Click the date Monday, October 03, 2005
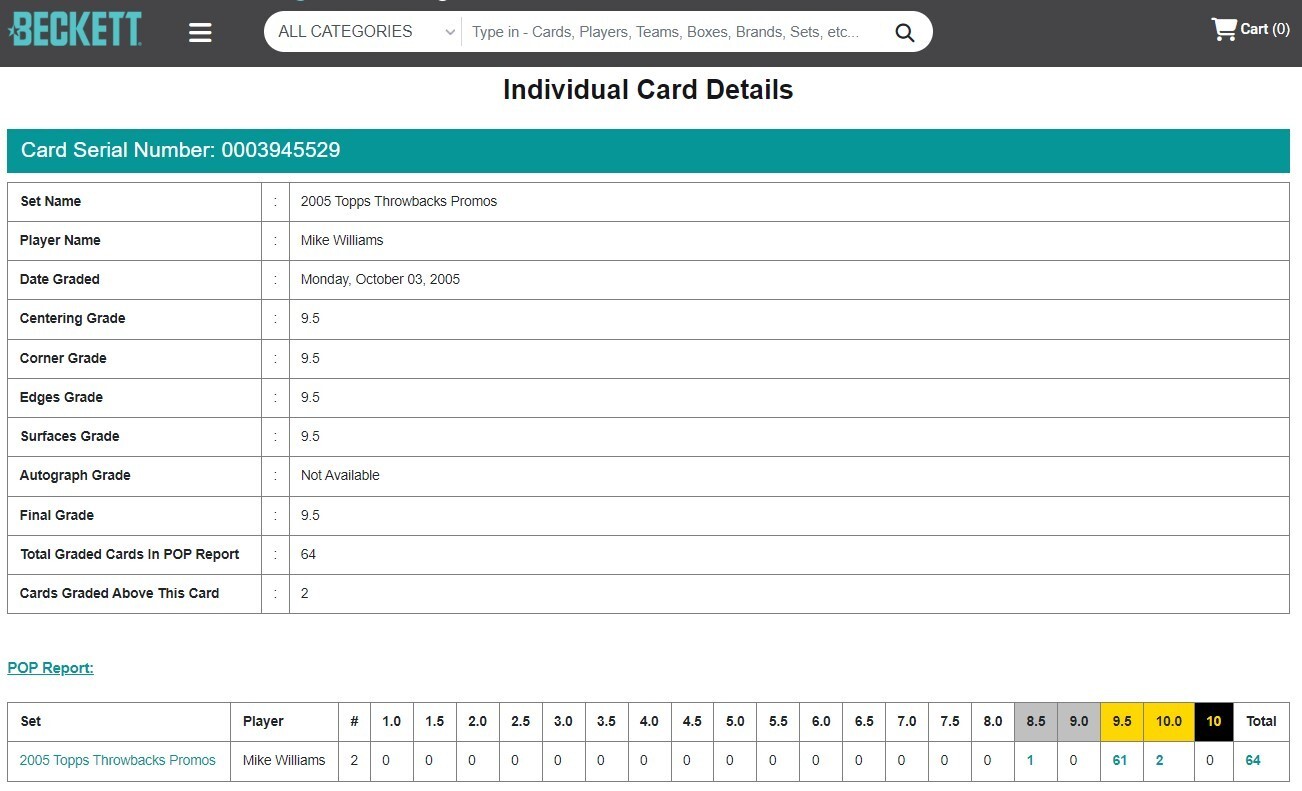The image size is (1302, 791). [x=380, y=279]
